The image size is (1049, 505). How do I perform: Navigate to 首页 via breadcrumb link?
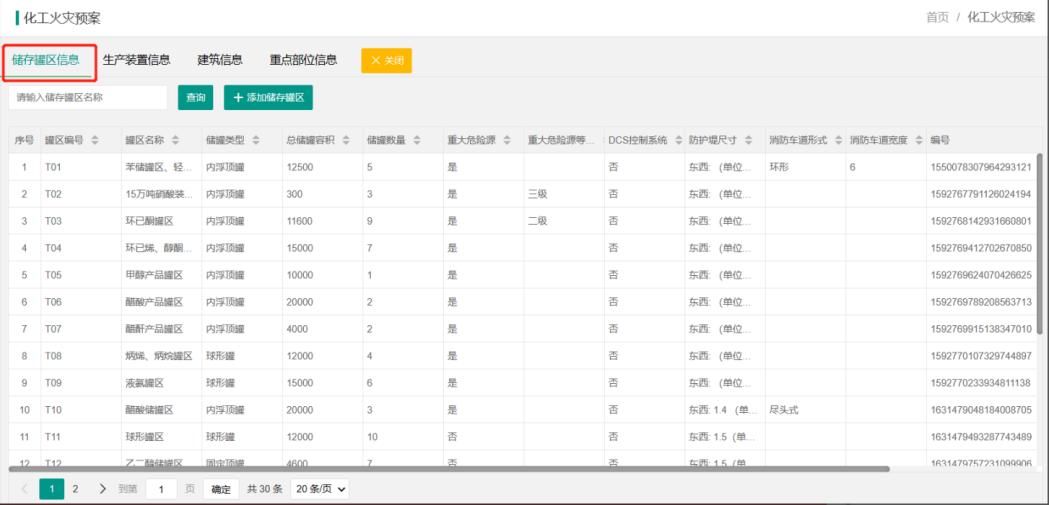tap(937, 18)
